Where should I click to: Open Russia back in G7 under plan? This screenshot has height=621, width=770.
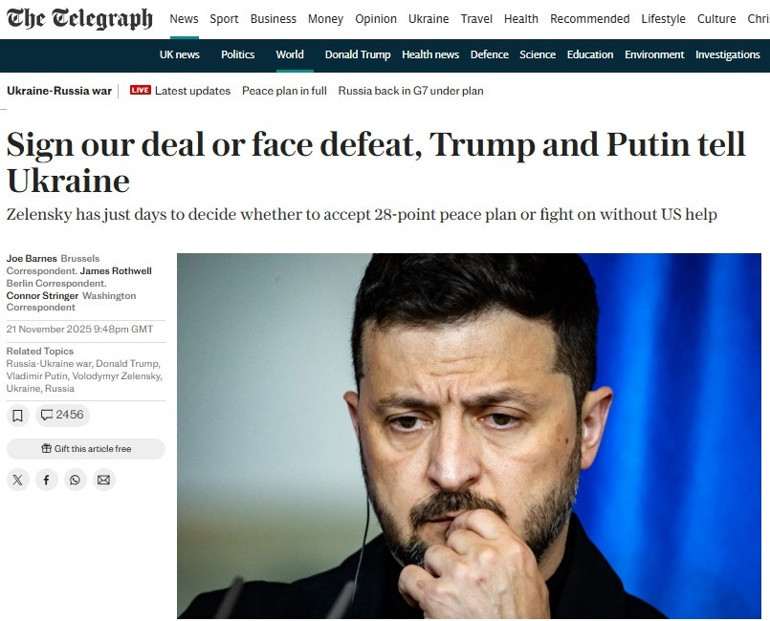click(x=411, y=91)
